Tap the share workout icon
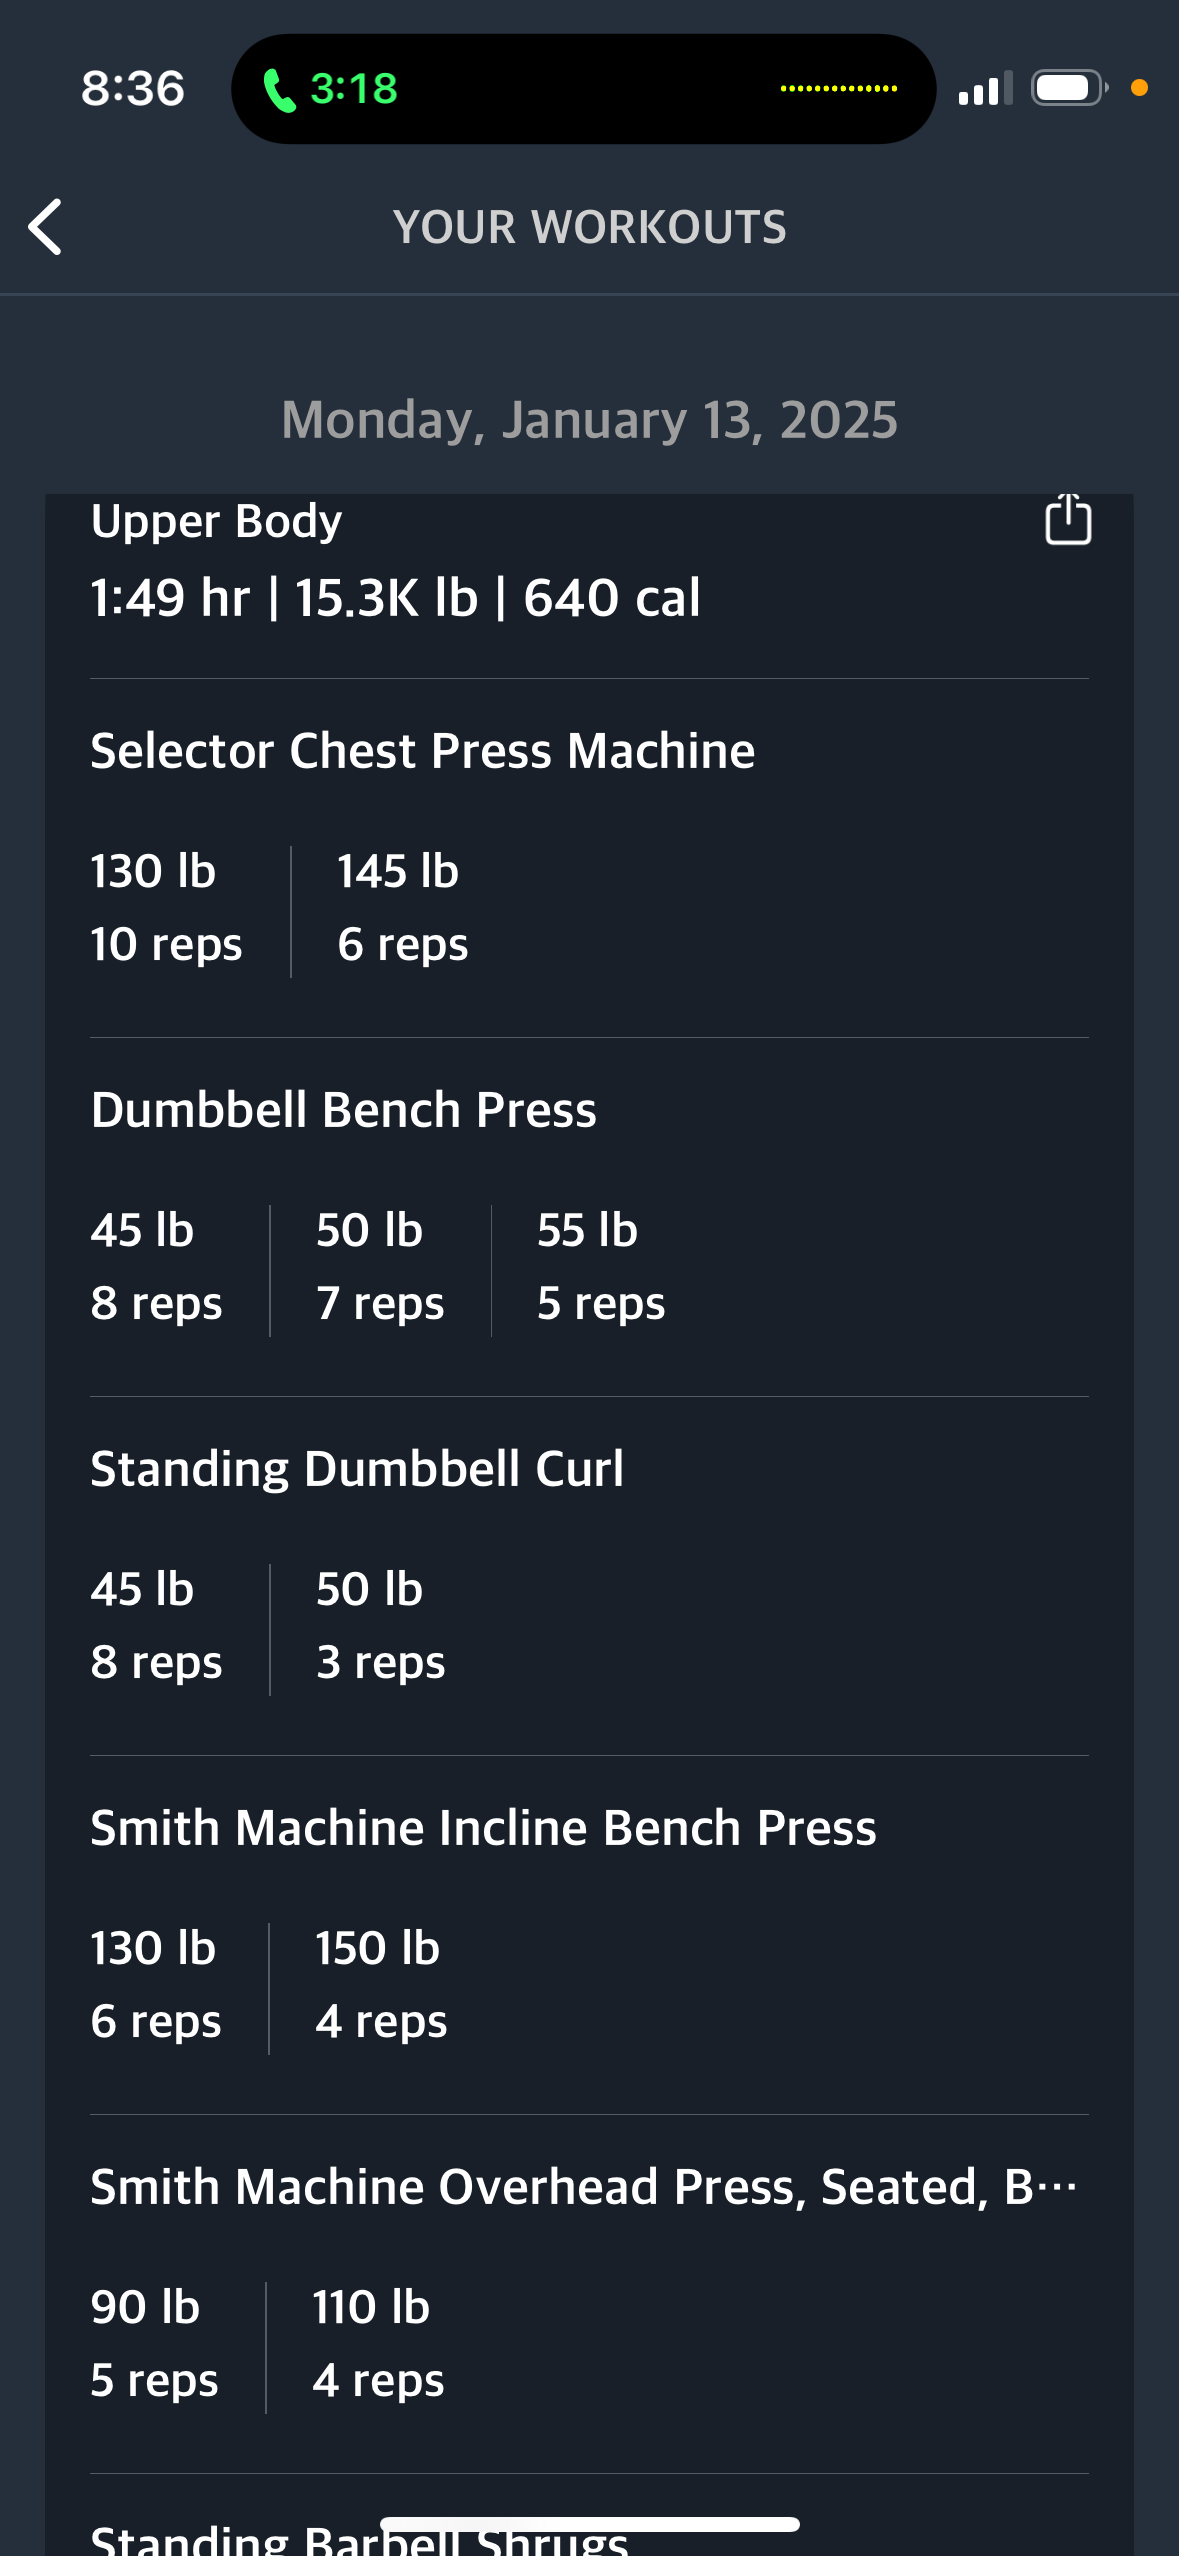 point(1067,520)
